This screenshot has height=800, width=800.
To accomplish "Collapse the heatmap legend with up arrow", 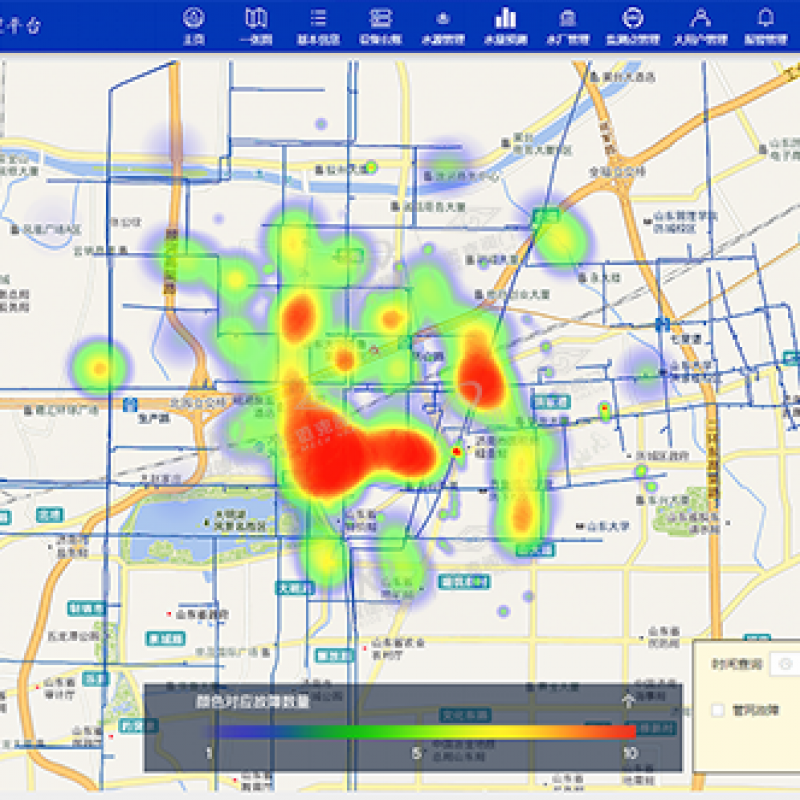I will (628, 700).
